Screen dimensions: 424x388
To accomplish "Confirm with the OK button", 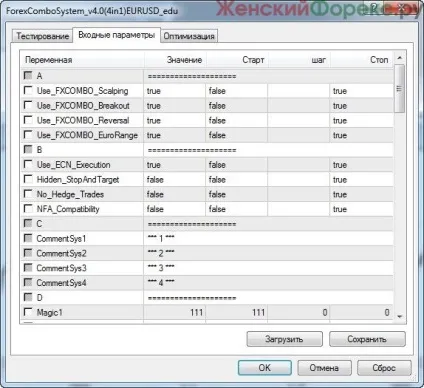I will click(265, 368).
